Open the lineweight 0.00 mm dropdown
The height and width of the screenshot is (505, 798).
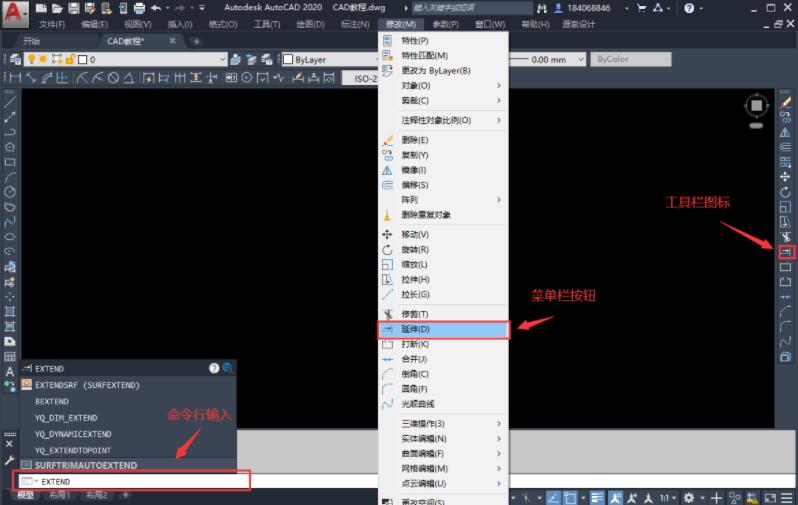[x=580, y=60]
